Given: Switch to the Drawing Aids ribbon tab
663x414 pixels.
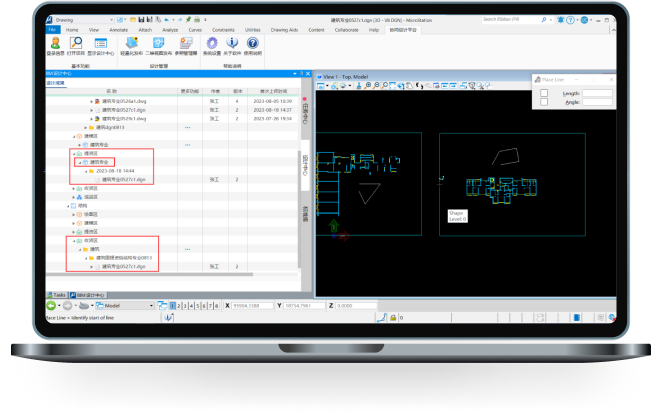Looking at the screenshot, I should point(284,30).
